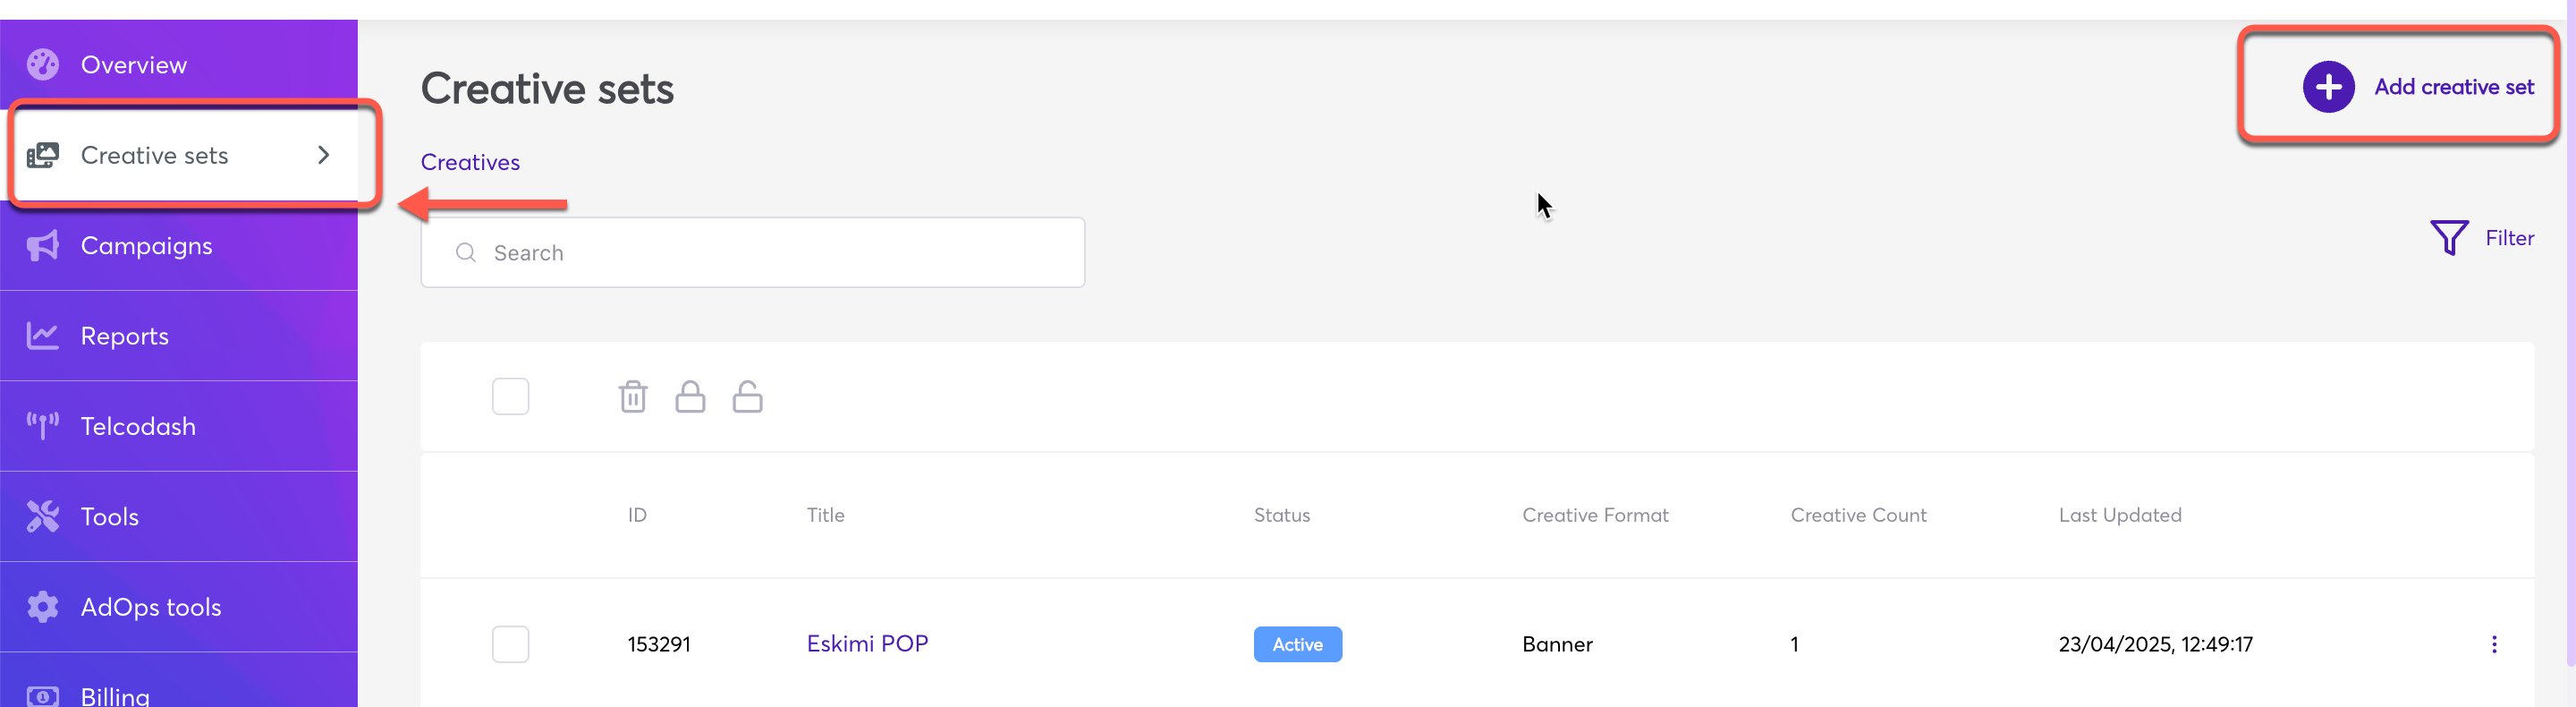Click the Filter funnel icon
This screenshot has width=2576, height=707.
click(2448, 238)
